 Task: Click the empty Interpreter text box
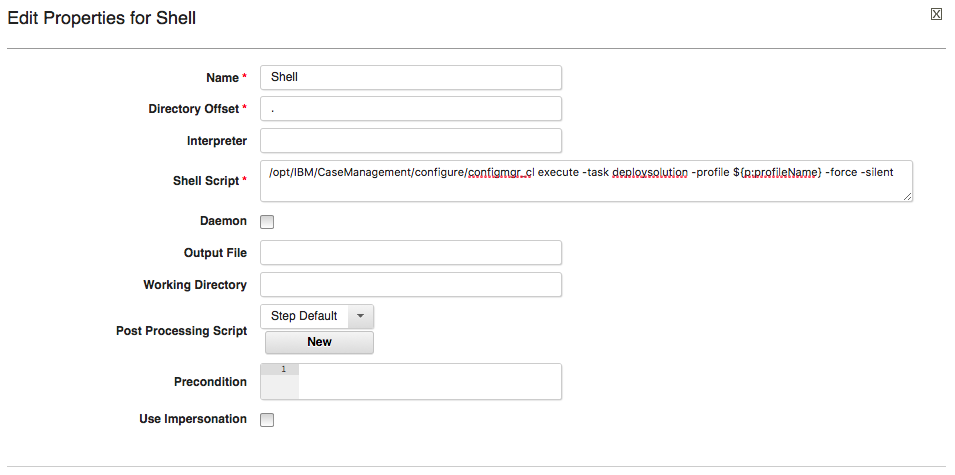(410, 141)
